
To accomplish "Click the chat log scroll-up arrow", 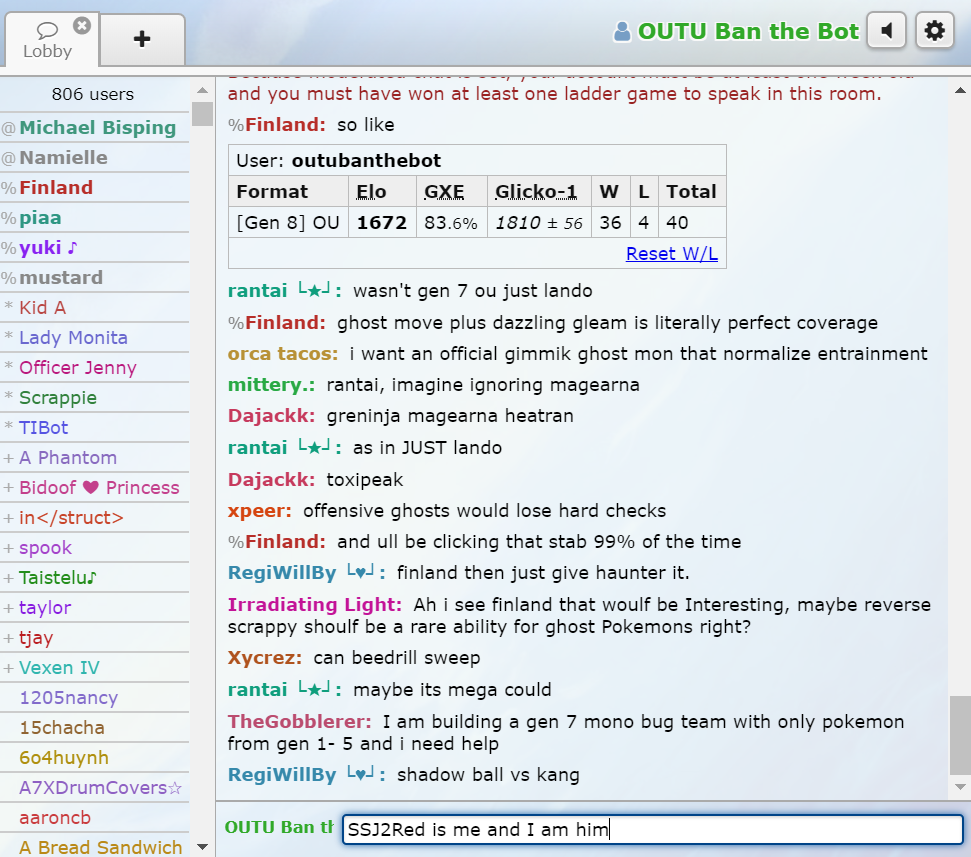I will [960, 90].
